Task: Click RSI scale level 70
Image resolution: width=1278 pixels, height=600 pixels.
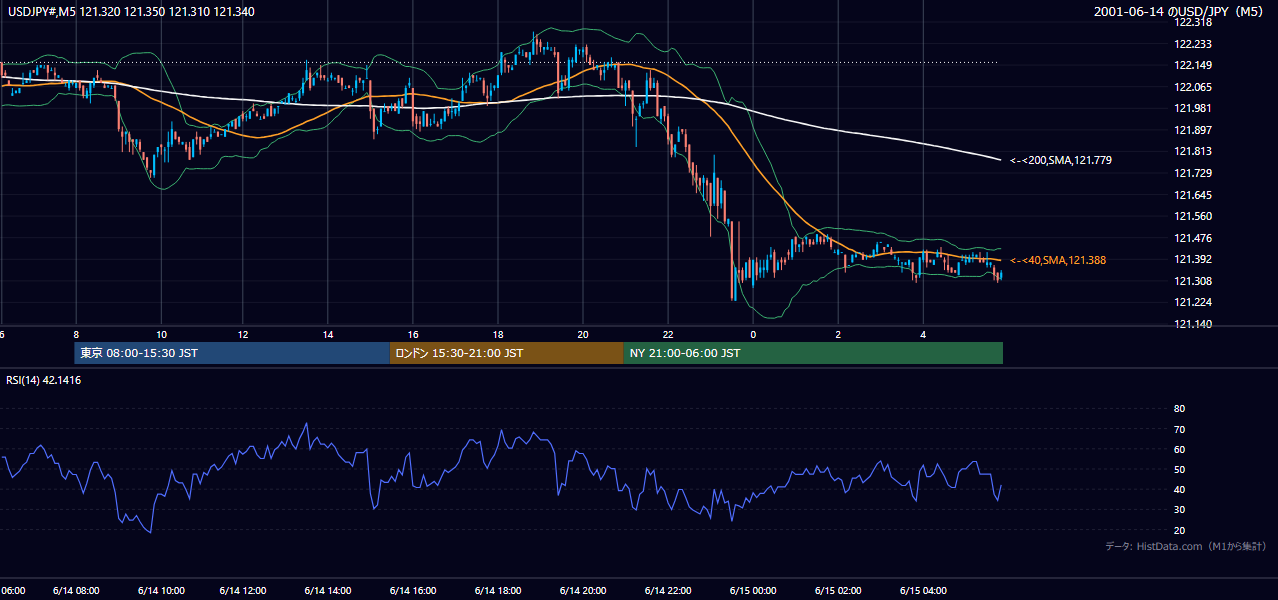Action: pyautogui.click(x=1179, y=429)
